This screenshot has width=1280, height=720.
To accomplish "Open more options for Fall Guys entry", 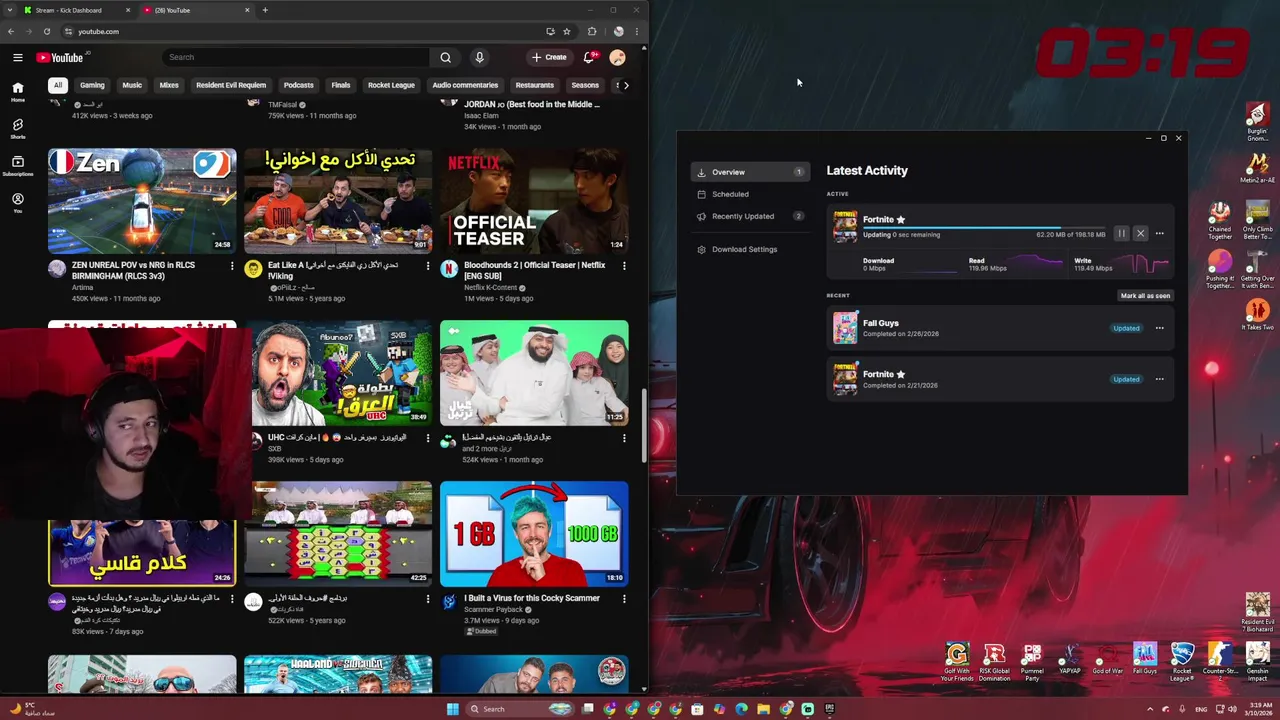I will [x=1159, y=328].
